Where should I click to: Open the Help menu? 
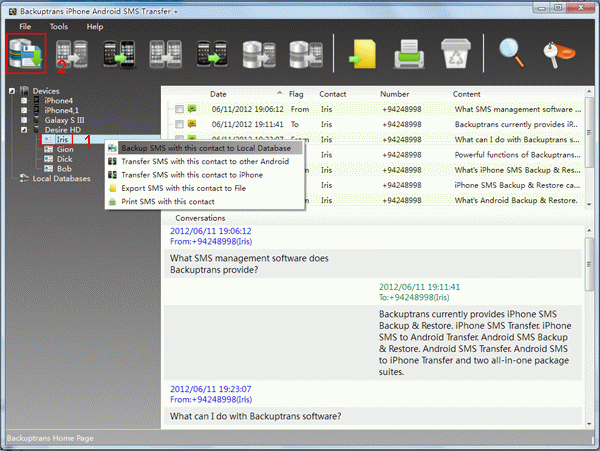tap(95, 27)
